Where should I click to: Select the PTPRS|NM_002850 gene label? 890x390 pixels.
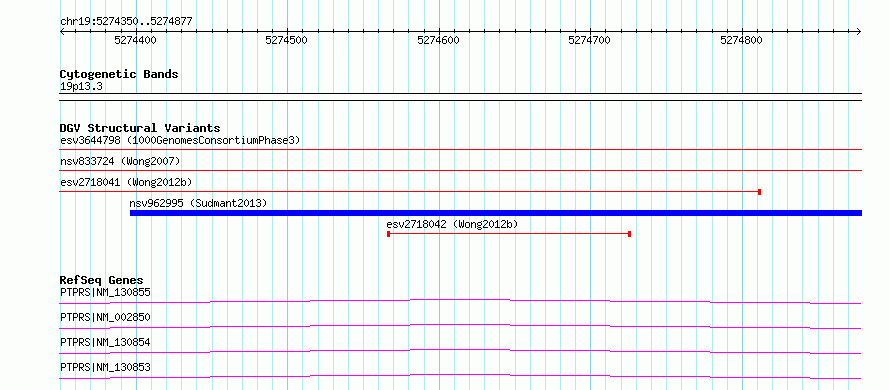point(105,317)
